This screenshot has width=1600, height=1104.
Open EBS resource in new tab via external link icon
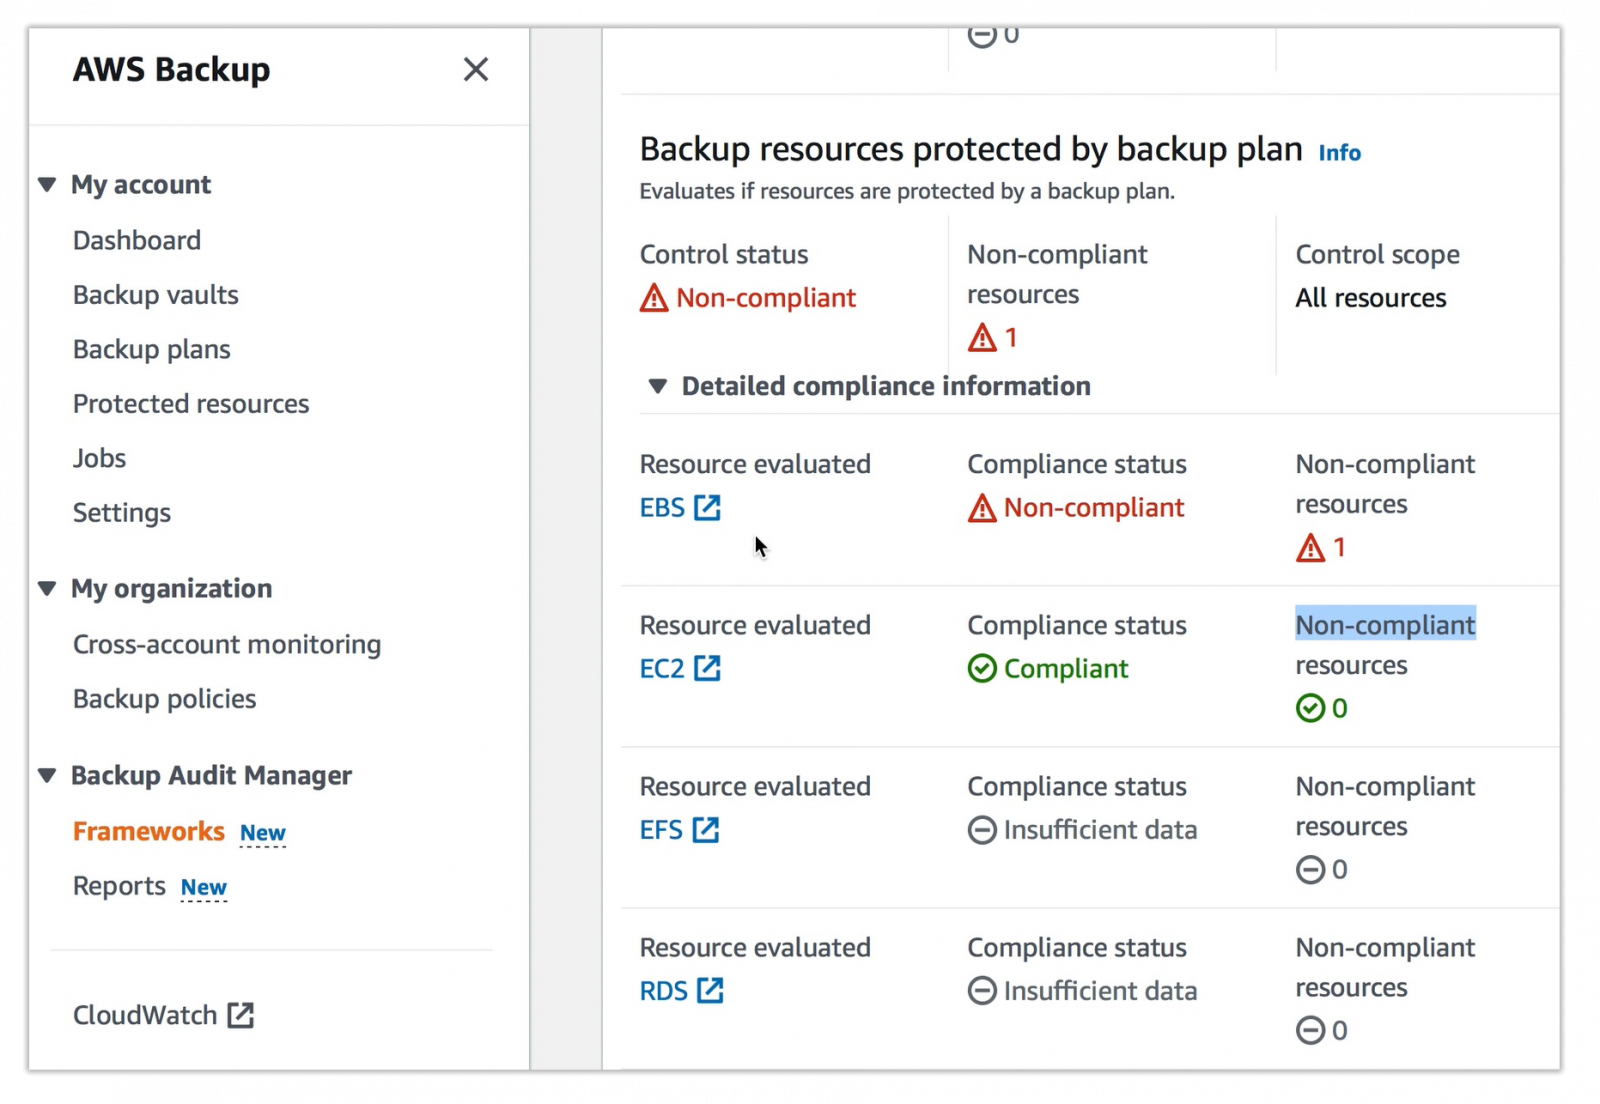point(709,508)
